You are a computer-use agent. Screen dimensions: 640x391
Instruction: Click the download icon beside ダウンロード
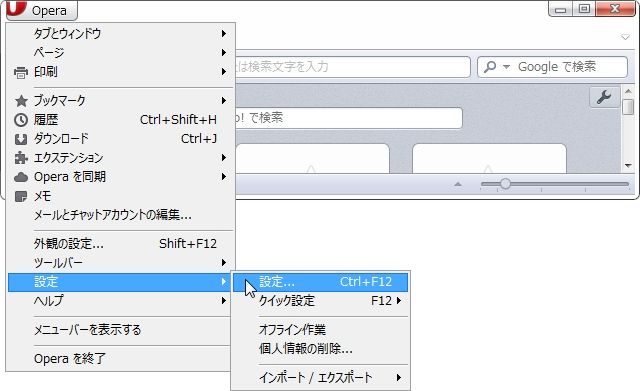point(21,139)
